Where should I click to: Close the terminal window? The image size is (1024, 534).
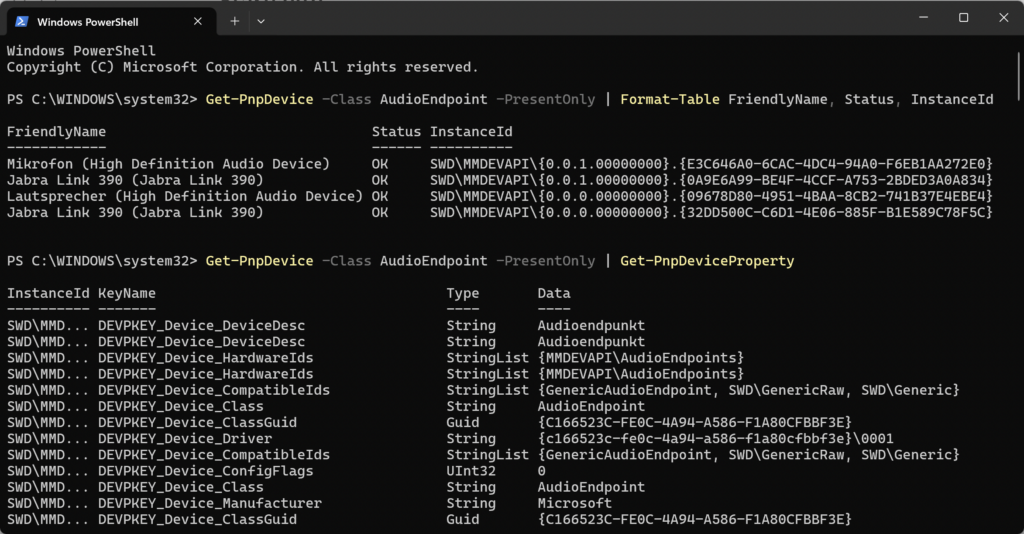(1004, 18)
